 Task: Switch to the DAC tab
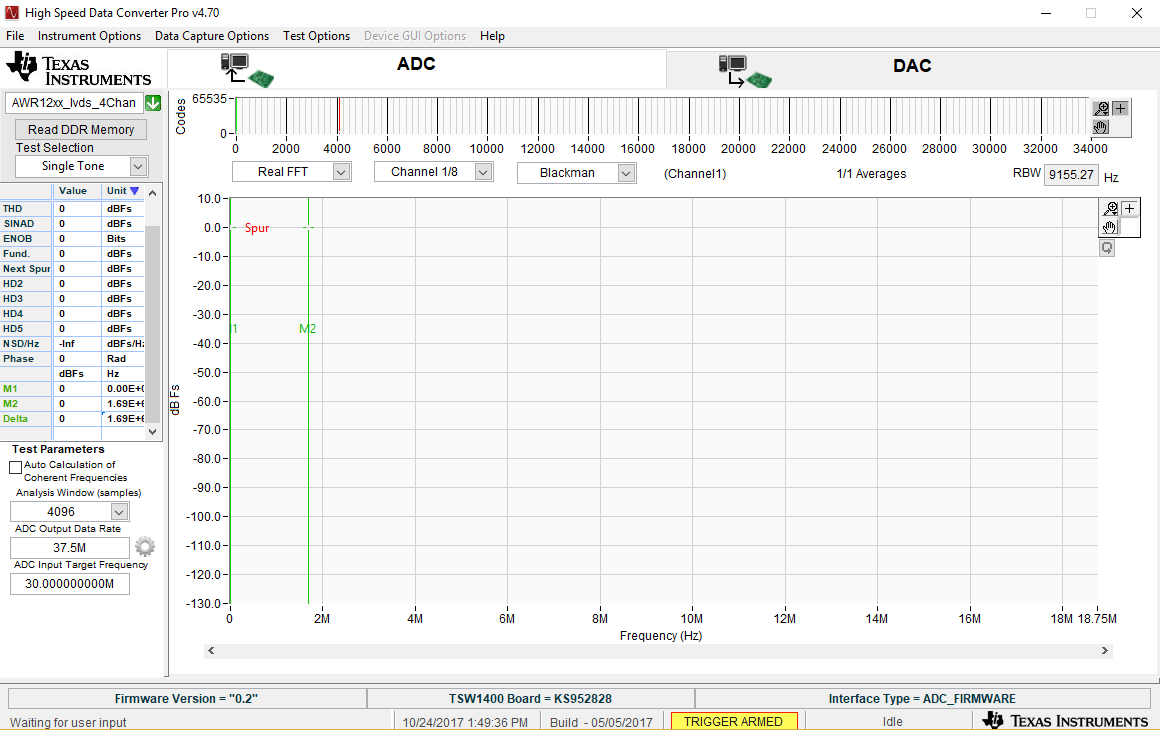912,70
